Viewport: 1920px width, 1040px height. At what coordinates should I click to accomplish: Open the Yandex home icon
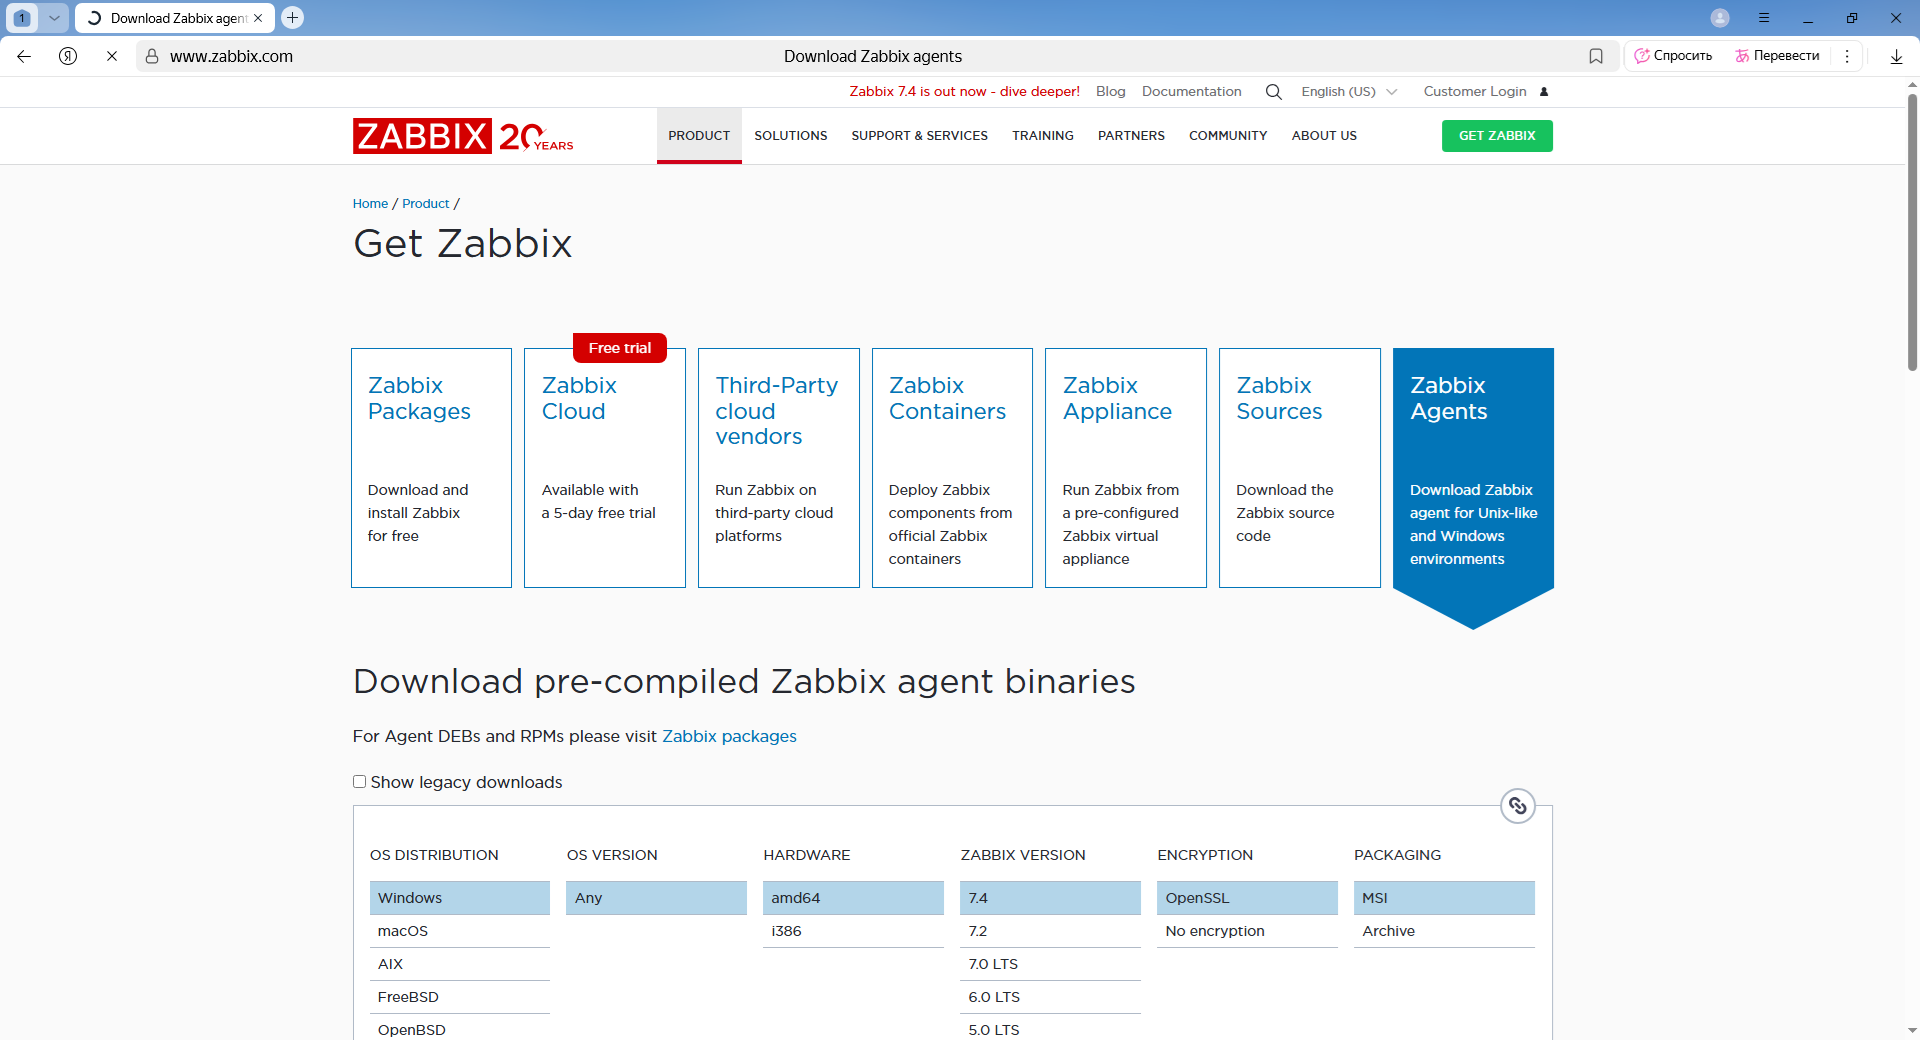click(x=68, y=56)
